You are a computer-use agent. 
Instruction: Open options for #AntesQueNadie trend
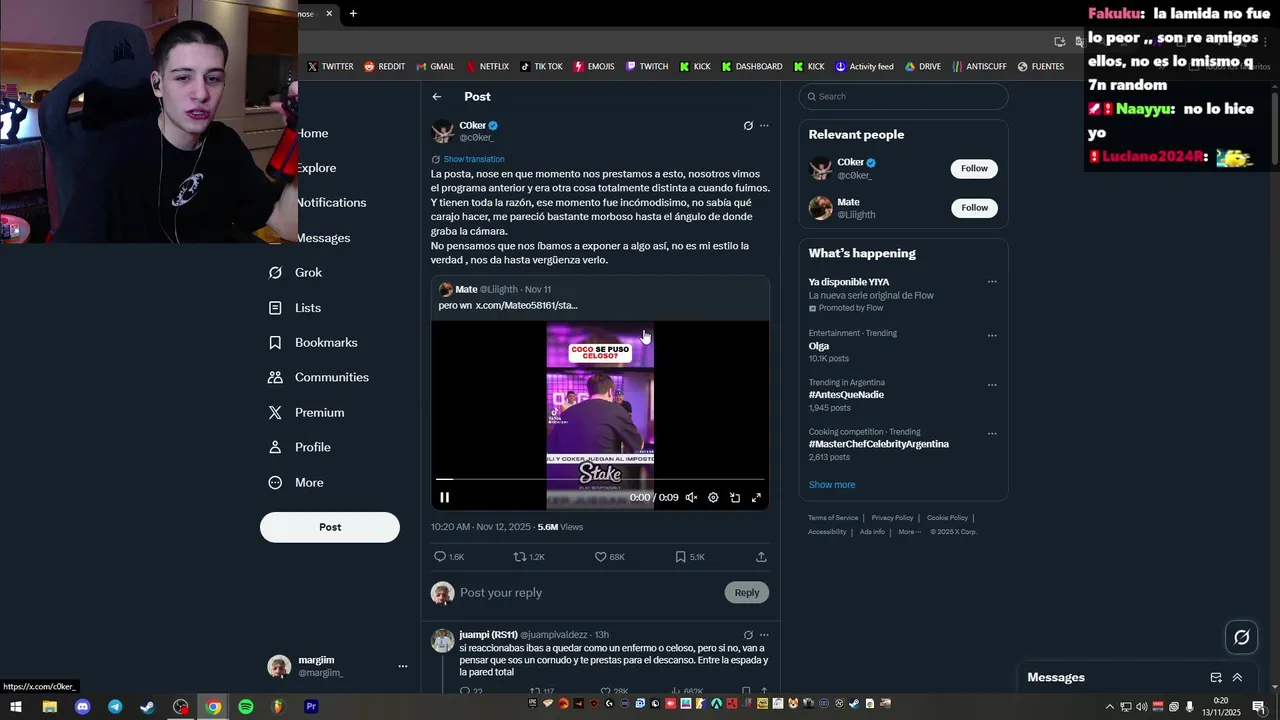pos(992,385)
